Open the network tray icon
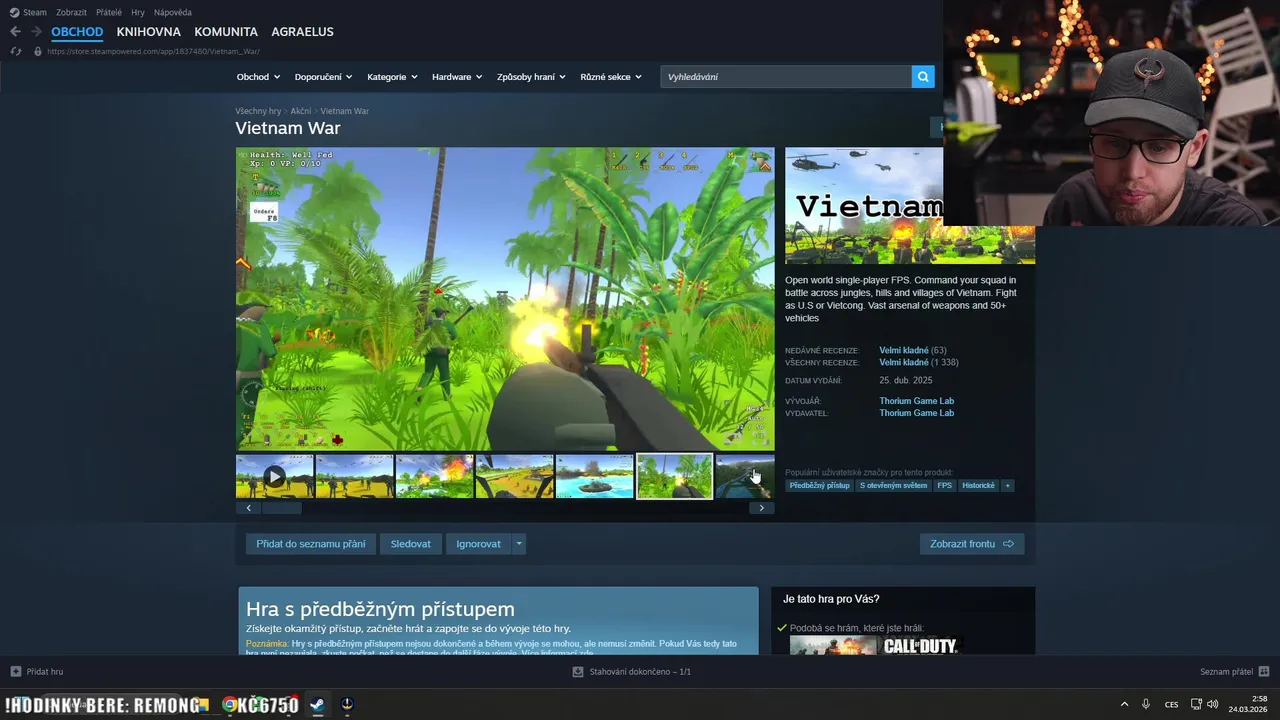The image size is (1280, 720). 1196,704
